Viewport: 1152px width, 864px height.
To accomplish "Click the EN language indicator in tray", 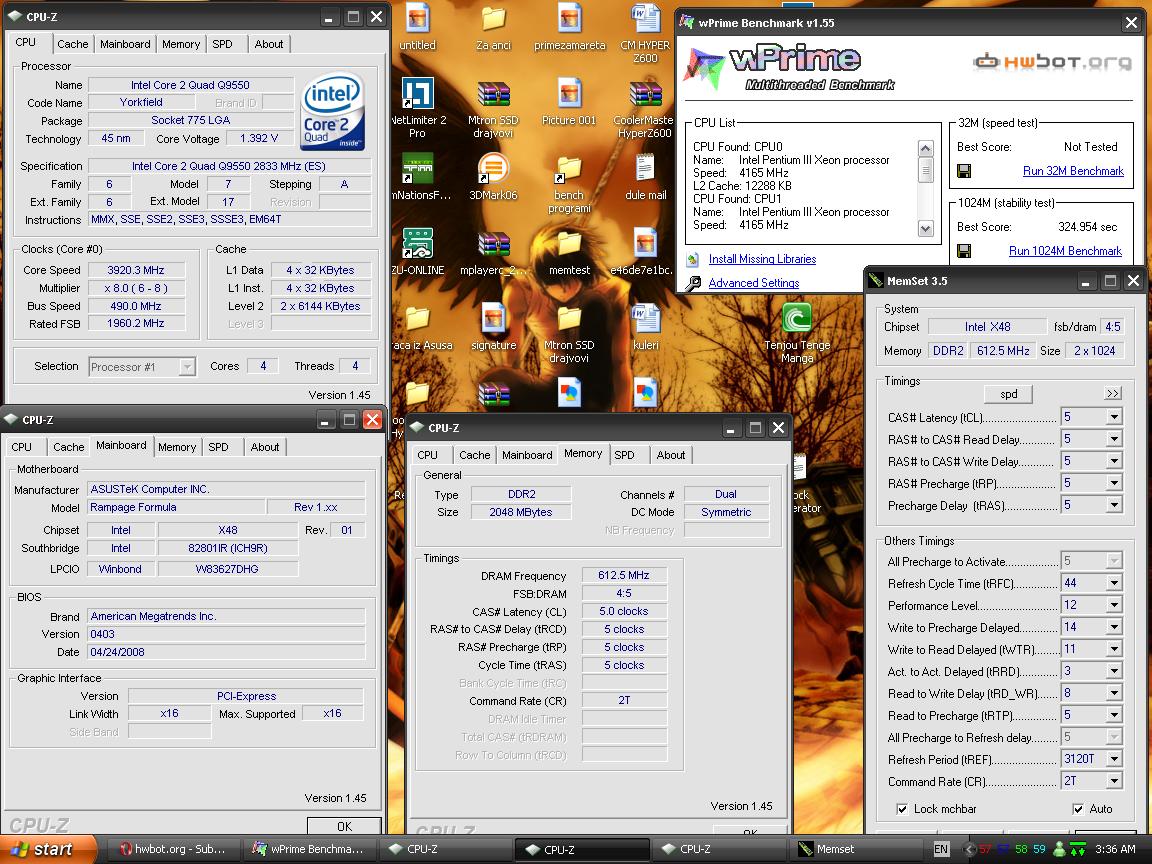I will tap(940, 849).
